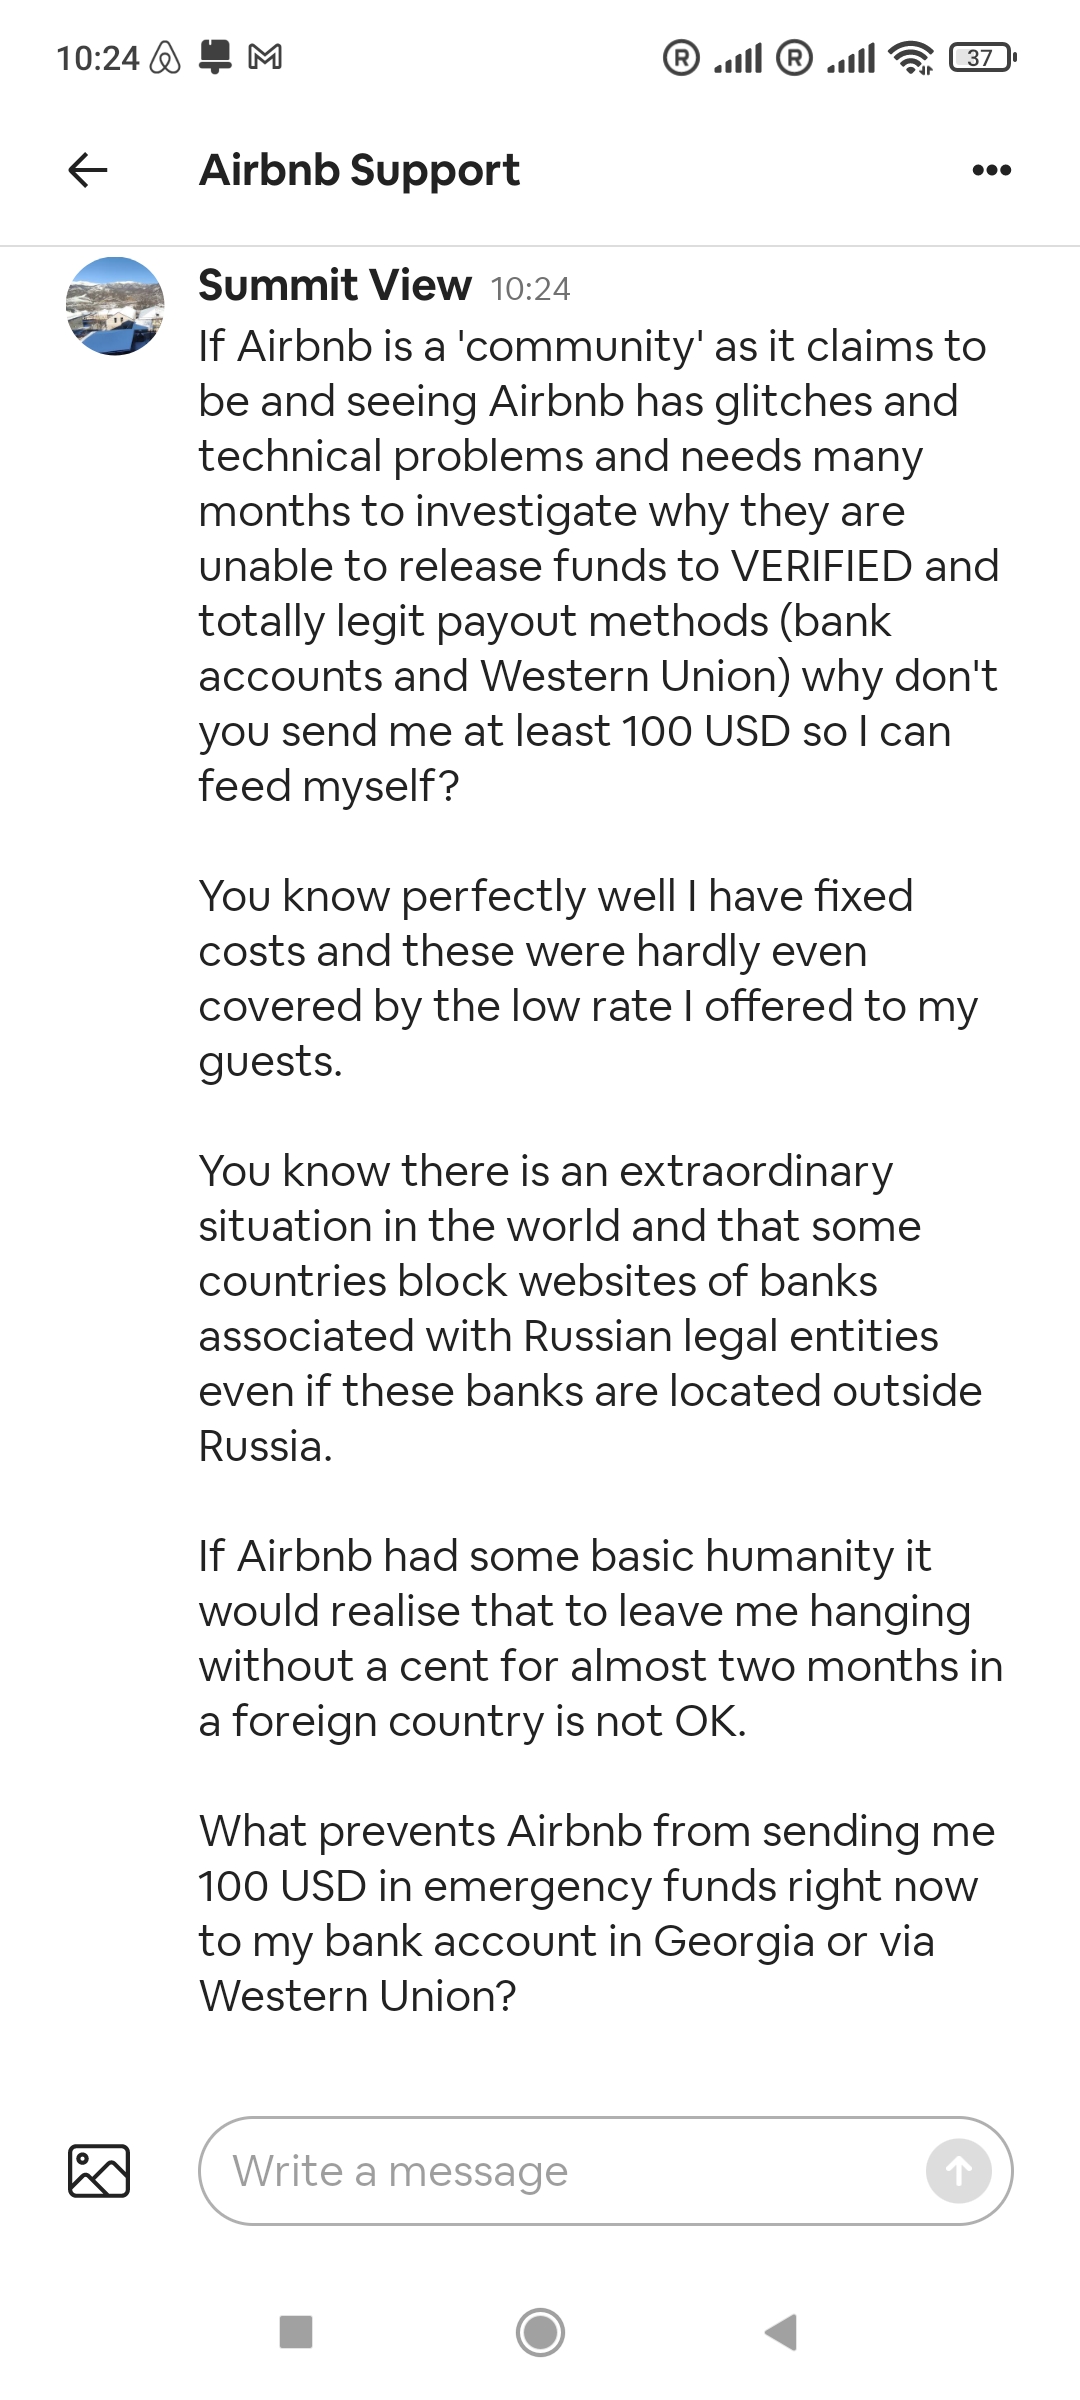Tap the battery level indicator

[983, 58]
